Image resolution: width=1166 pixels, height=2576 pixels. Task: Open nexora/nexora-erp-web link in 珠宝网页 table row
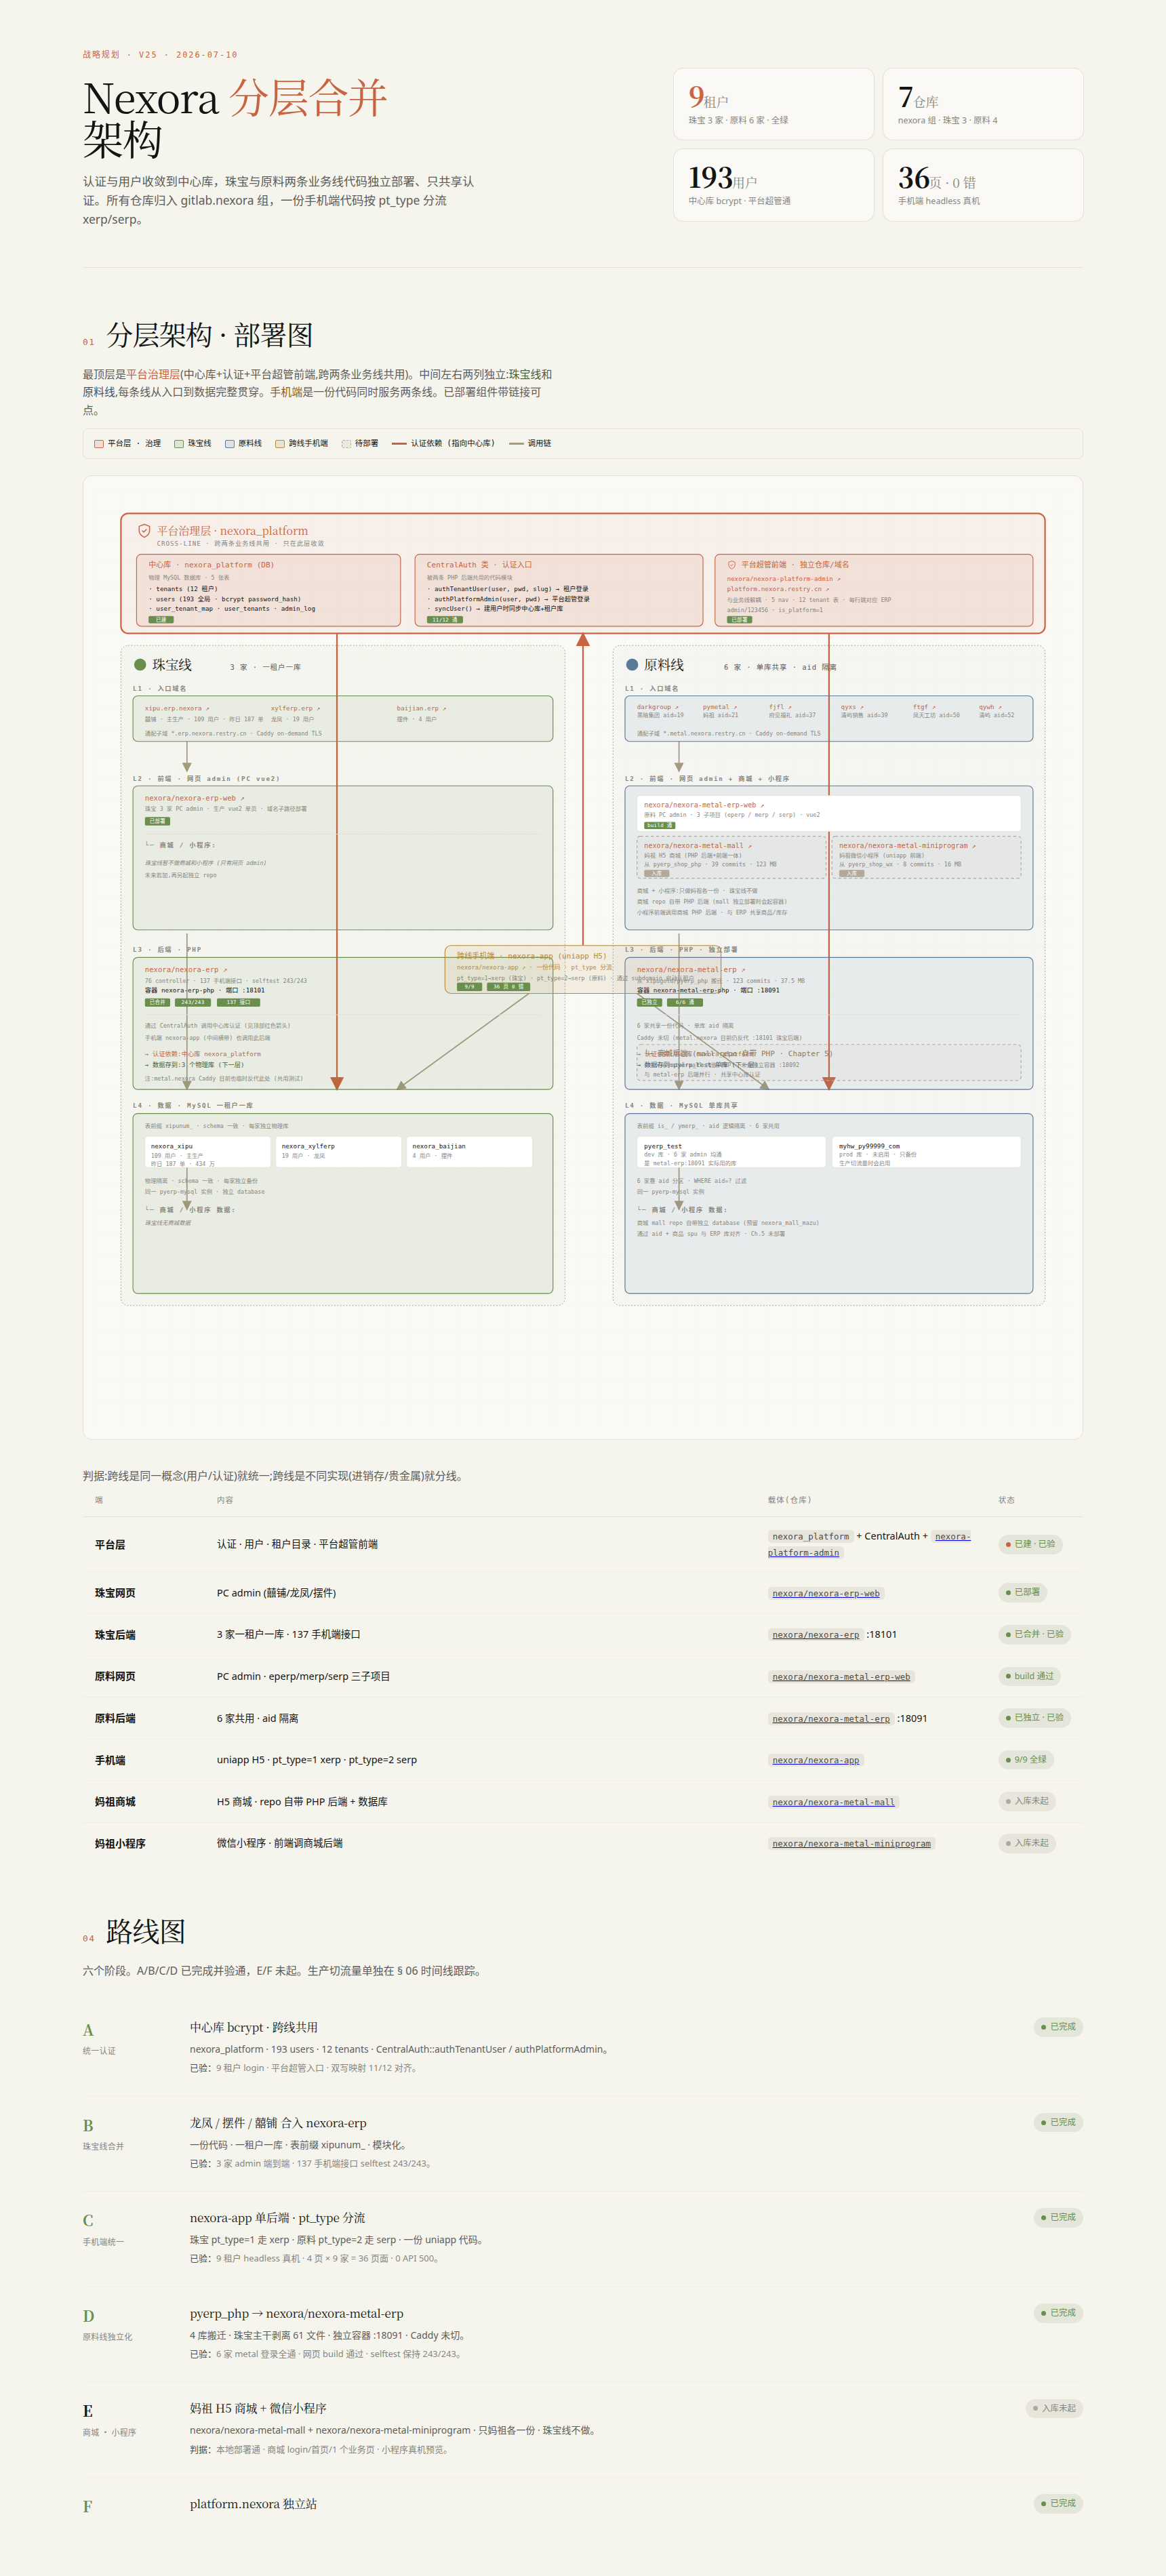[x=826, y=1593]
